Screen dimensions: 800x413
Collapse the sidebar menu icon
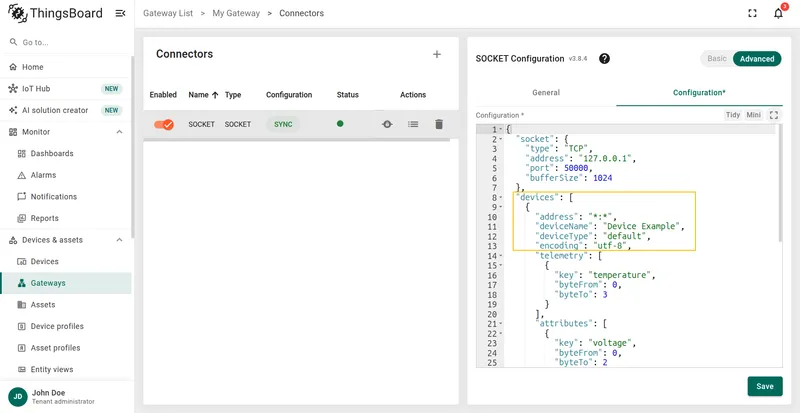(120, 13)
